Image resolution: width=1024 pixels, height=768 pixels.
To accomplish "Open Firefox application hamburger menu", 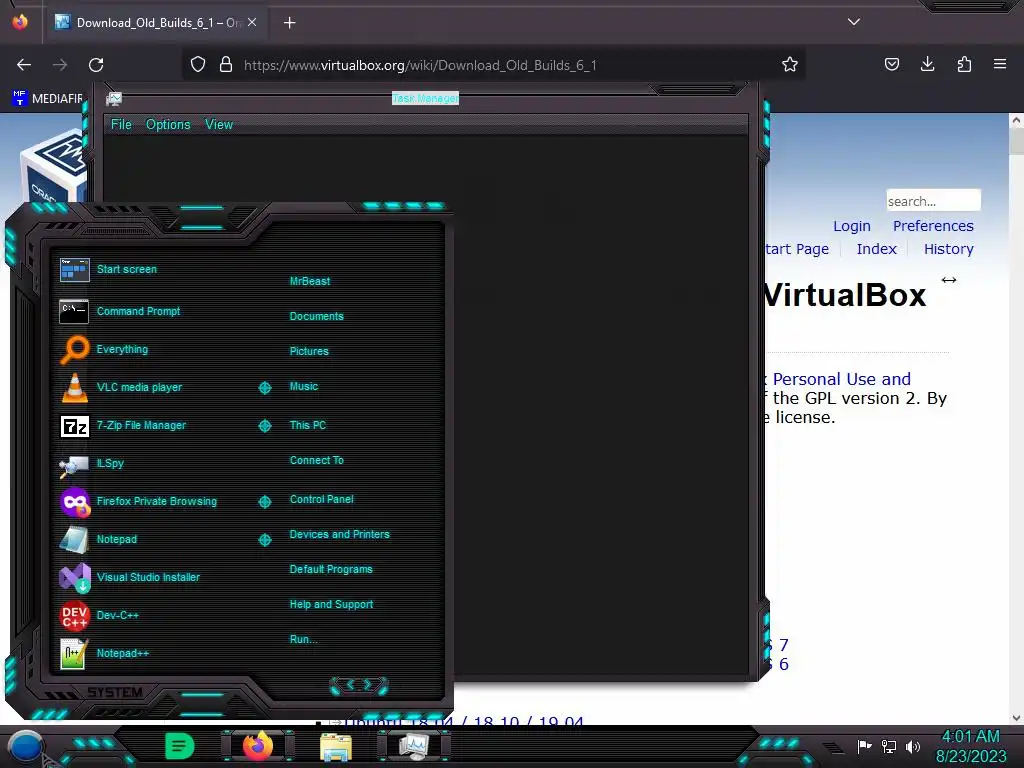I will pyautogui.click(x=1000, y=64).
